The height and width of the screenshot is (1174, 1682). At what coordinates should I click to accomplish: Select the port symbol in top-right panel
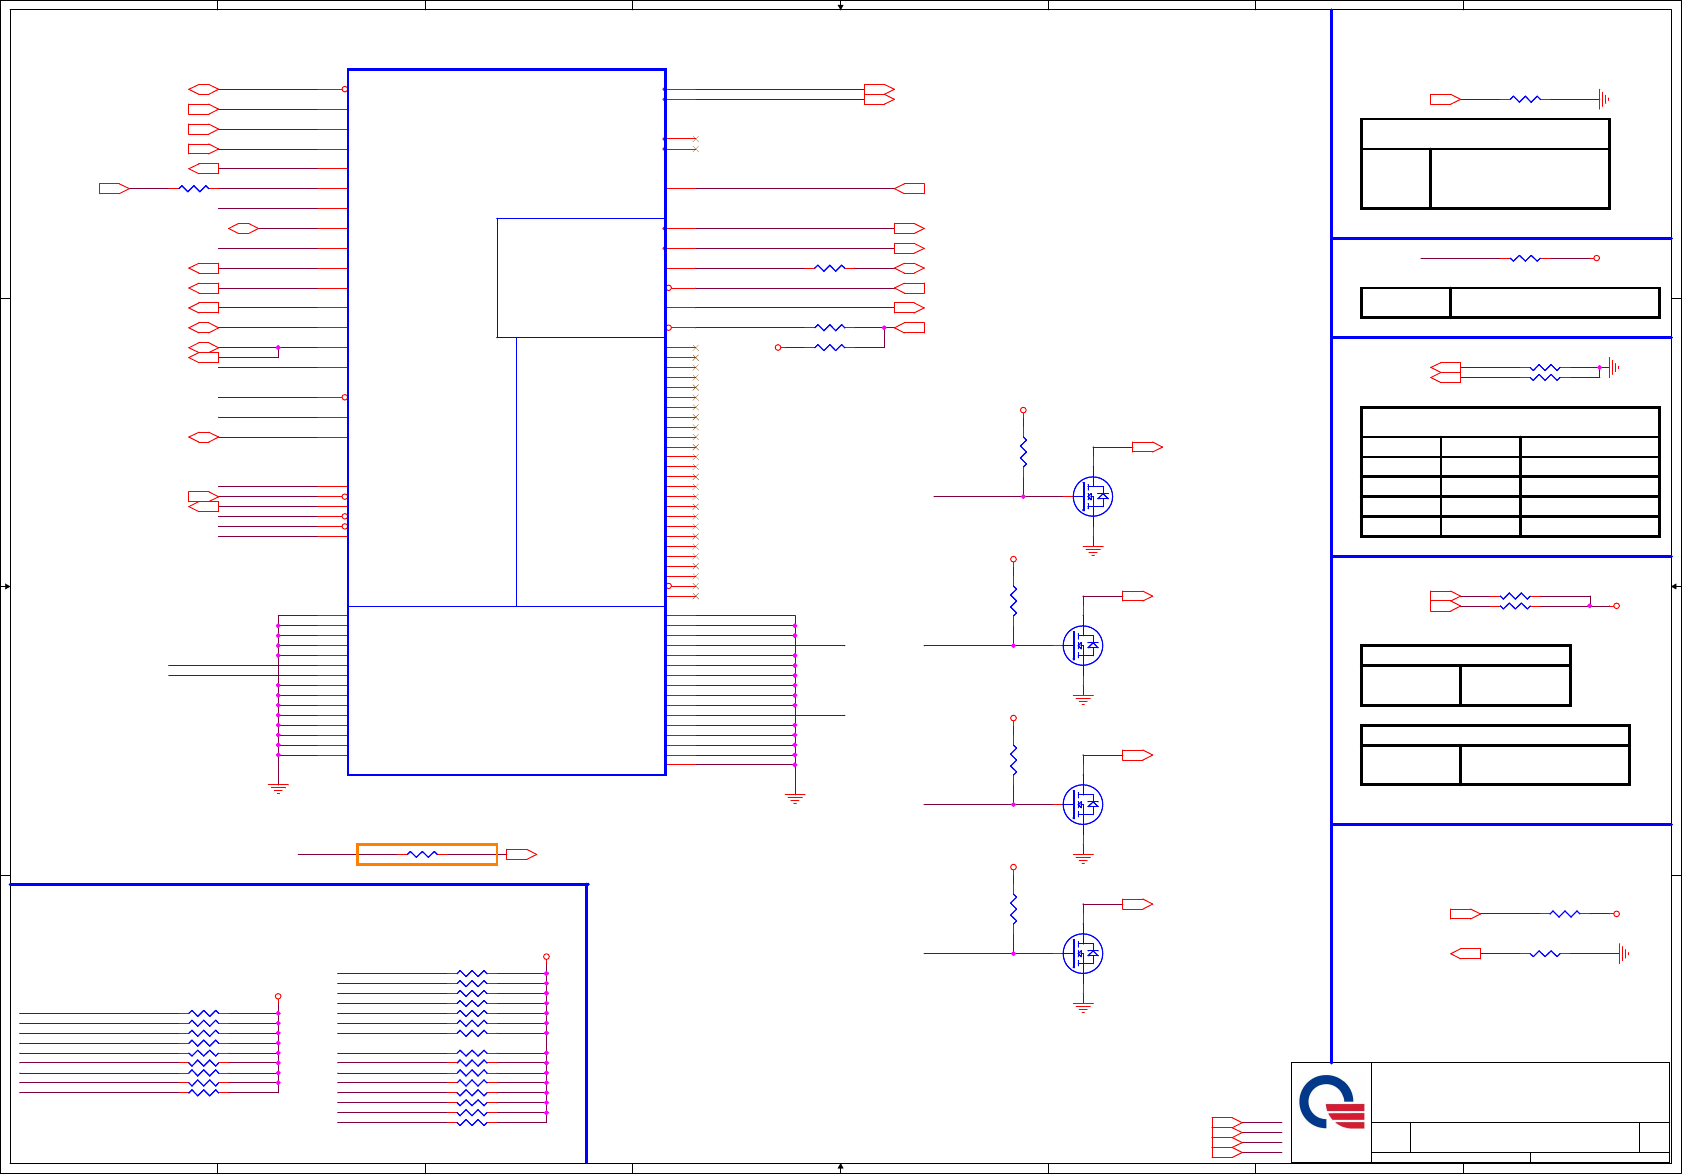pos(1445,99)
